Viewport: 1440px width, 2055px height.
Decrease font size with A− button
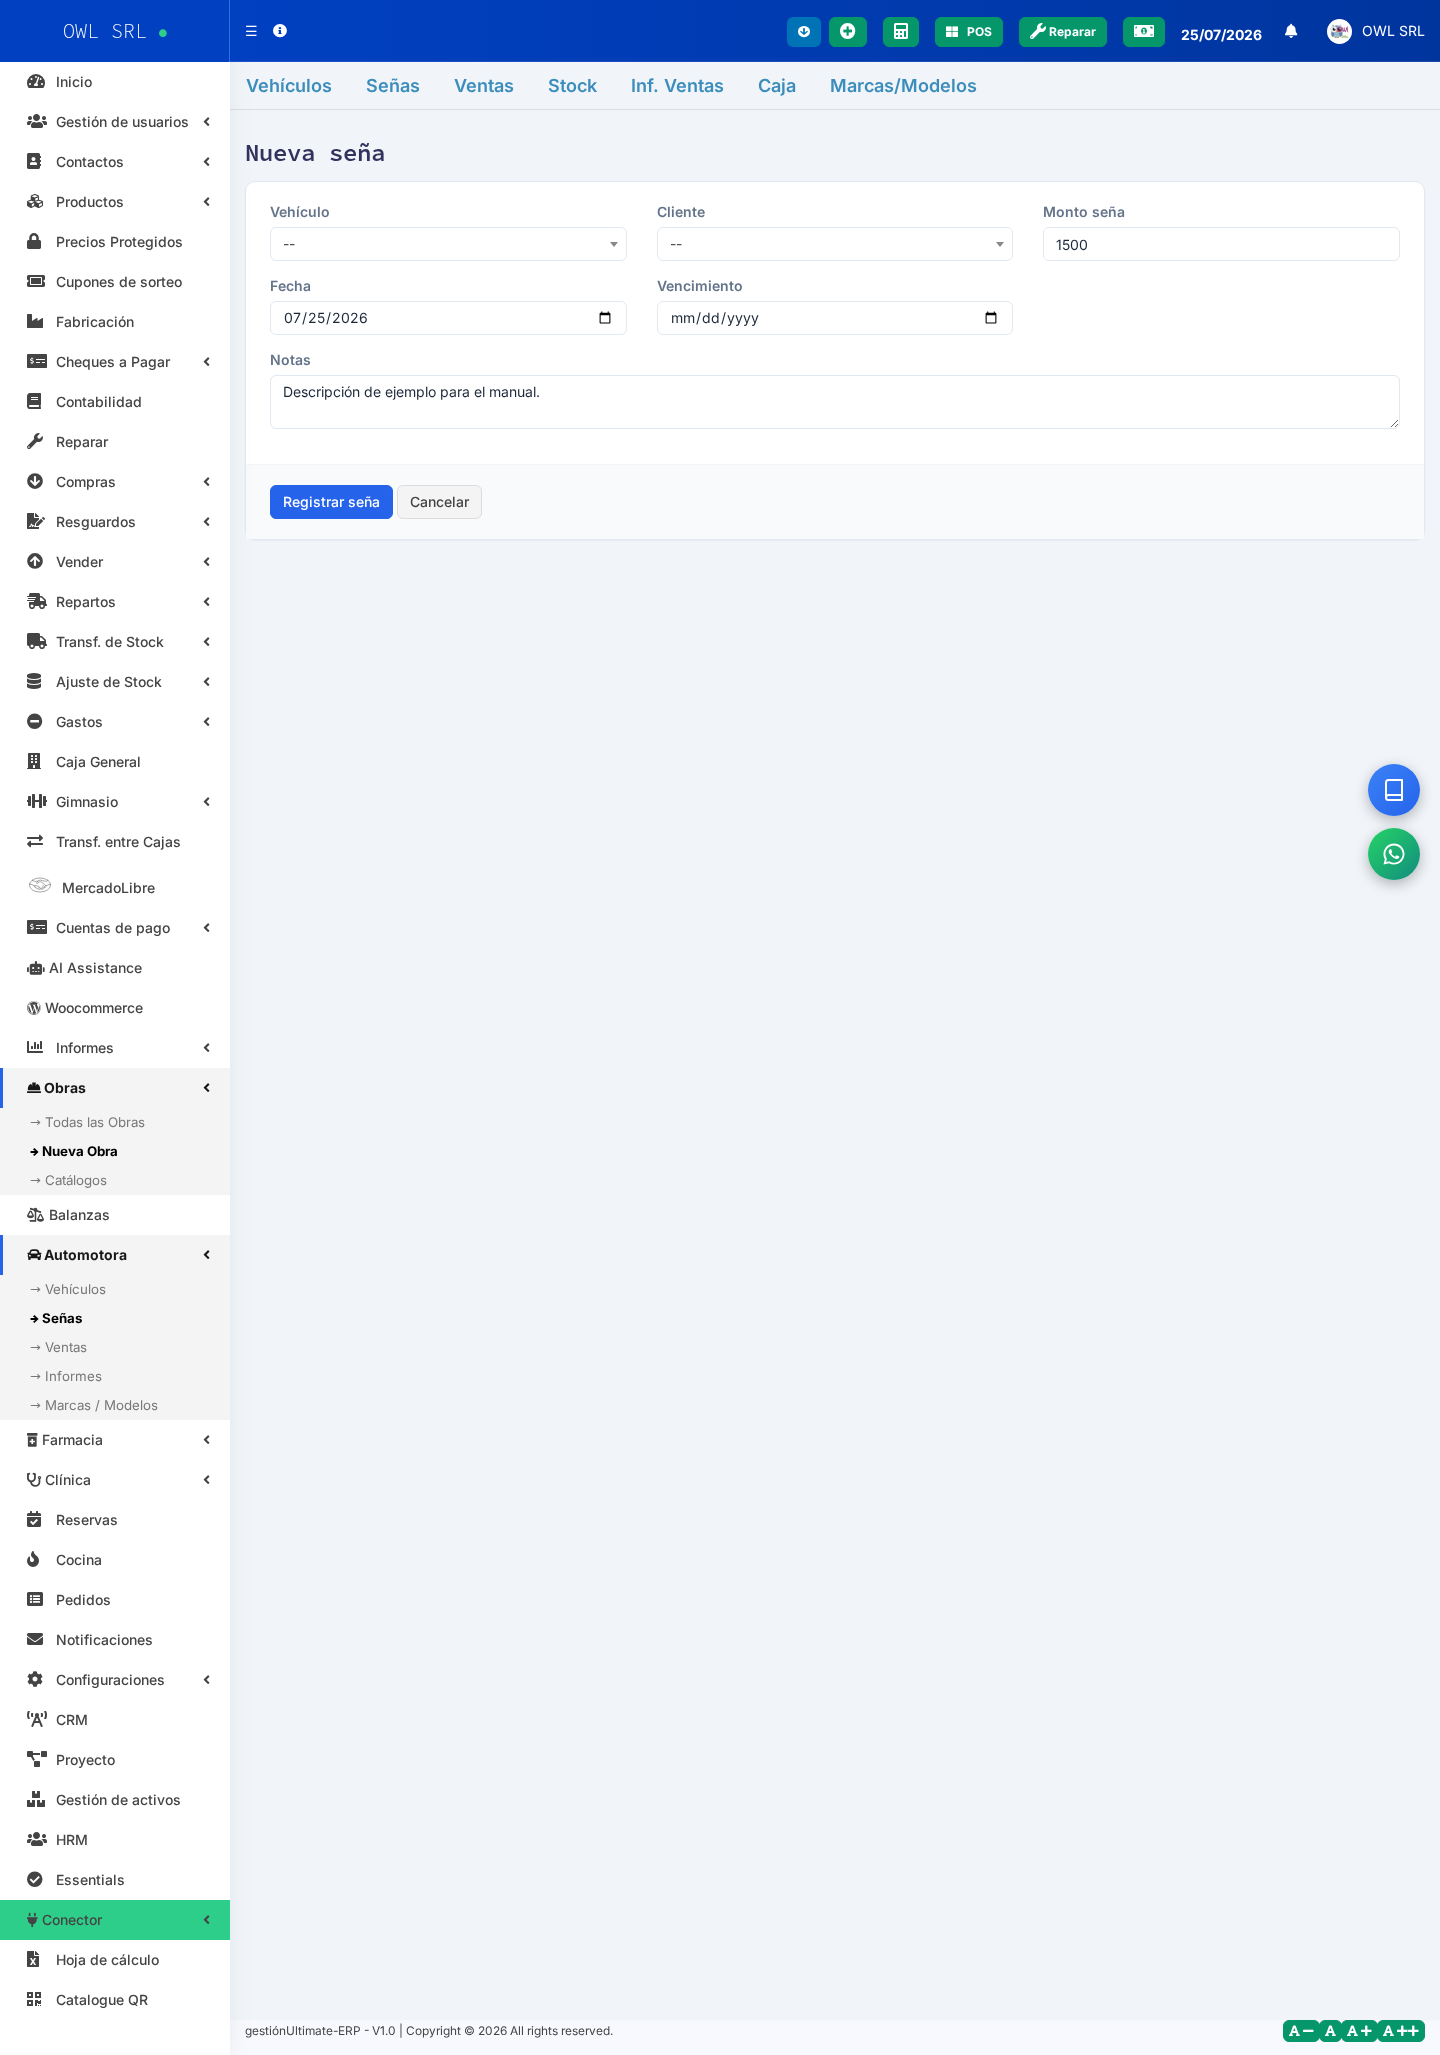coord(1301,2031)
